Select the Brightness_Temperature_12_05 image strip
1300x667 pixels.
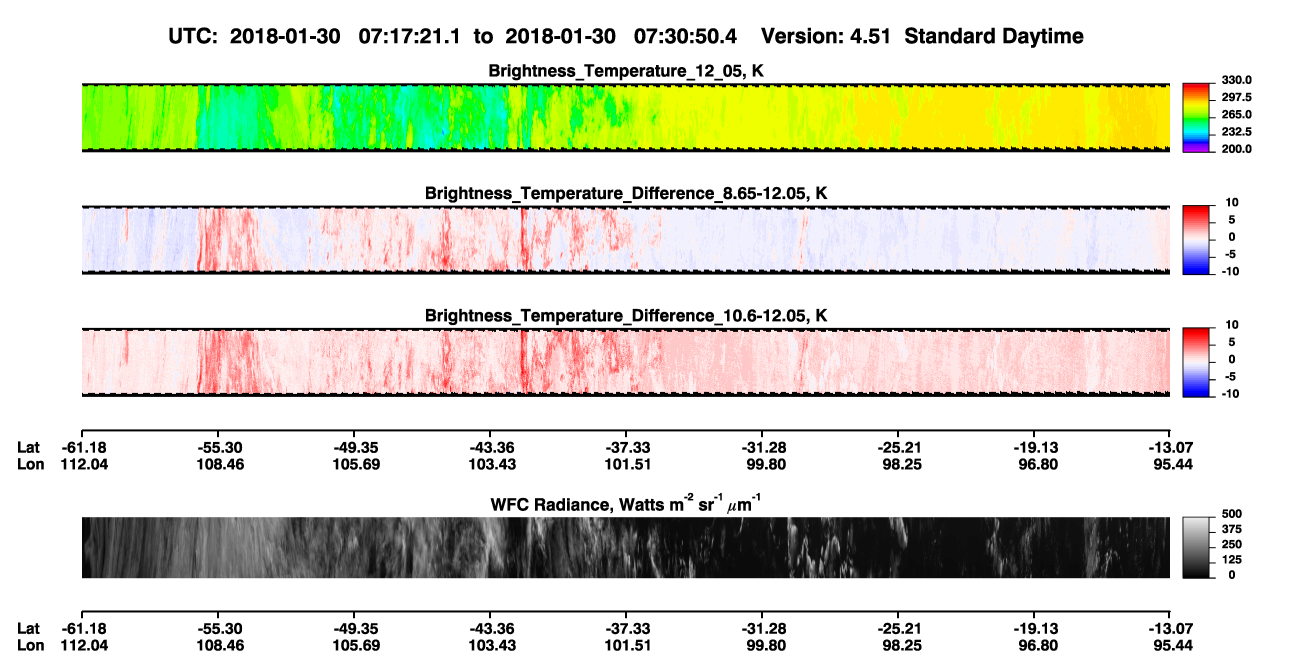point(626,118)
